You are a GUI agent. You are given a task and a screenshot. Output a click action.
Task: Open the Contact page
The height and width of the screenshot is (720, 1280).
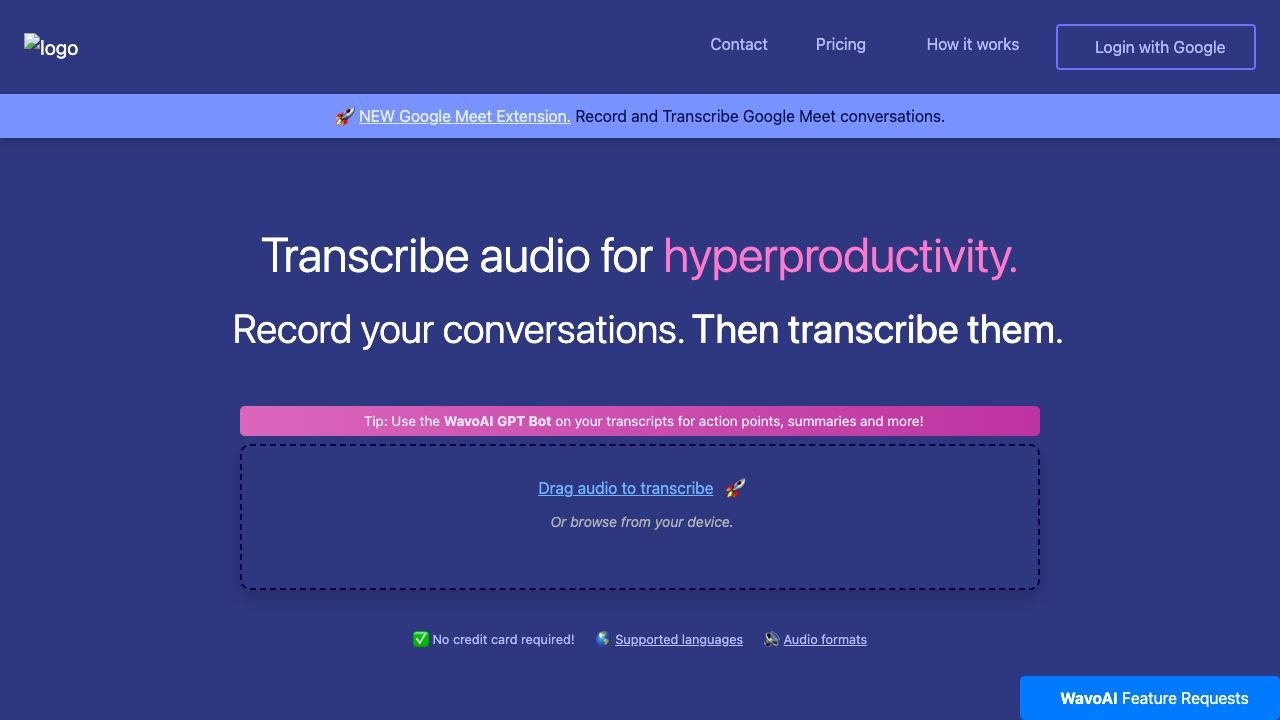click(738, 45)
